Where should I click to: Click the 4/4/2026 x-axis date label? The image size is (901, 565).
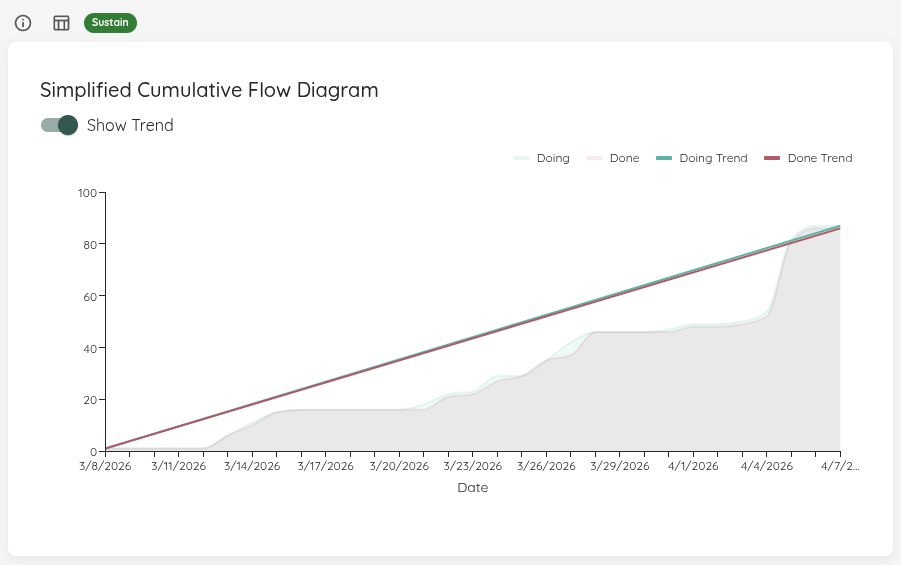coord(767,466)
